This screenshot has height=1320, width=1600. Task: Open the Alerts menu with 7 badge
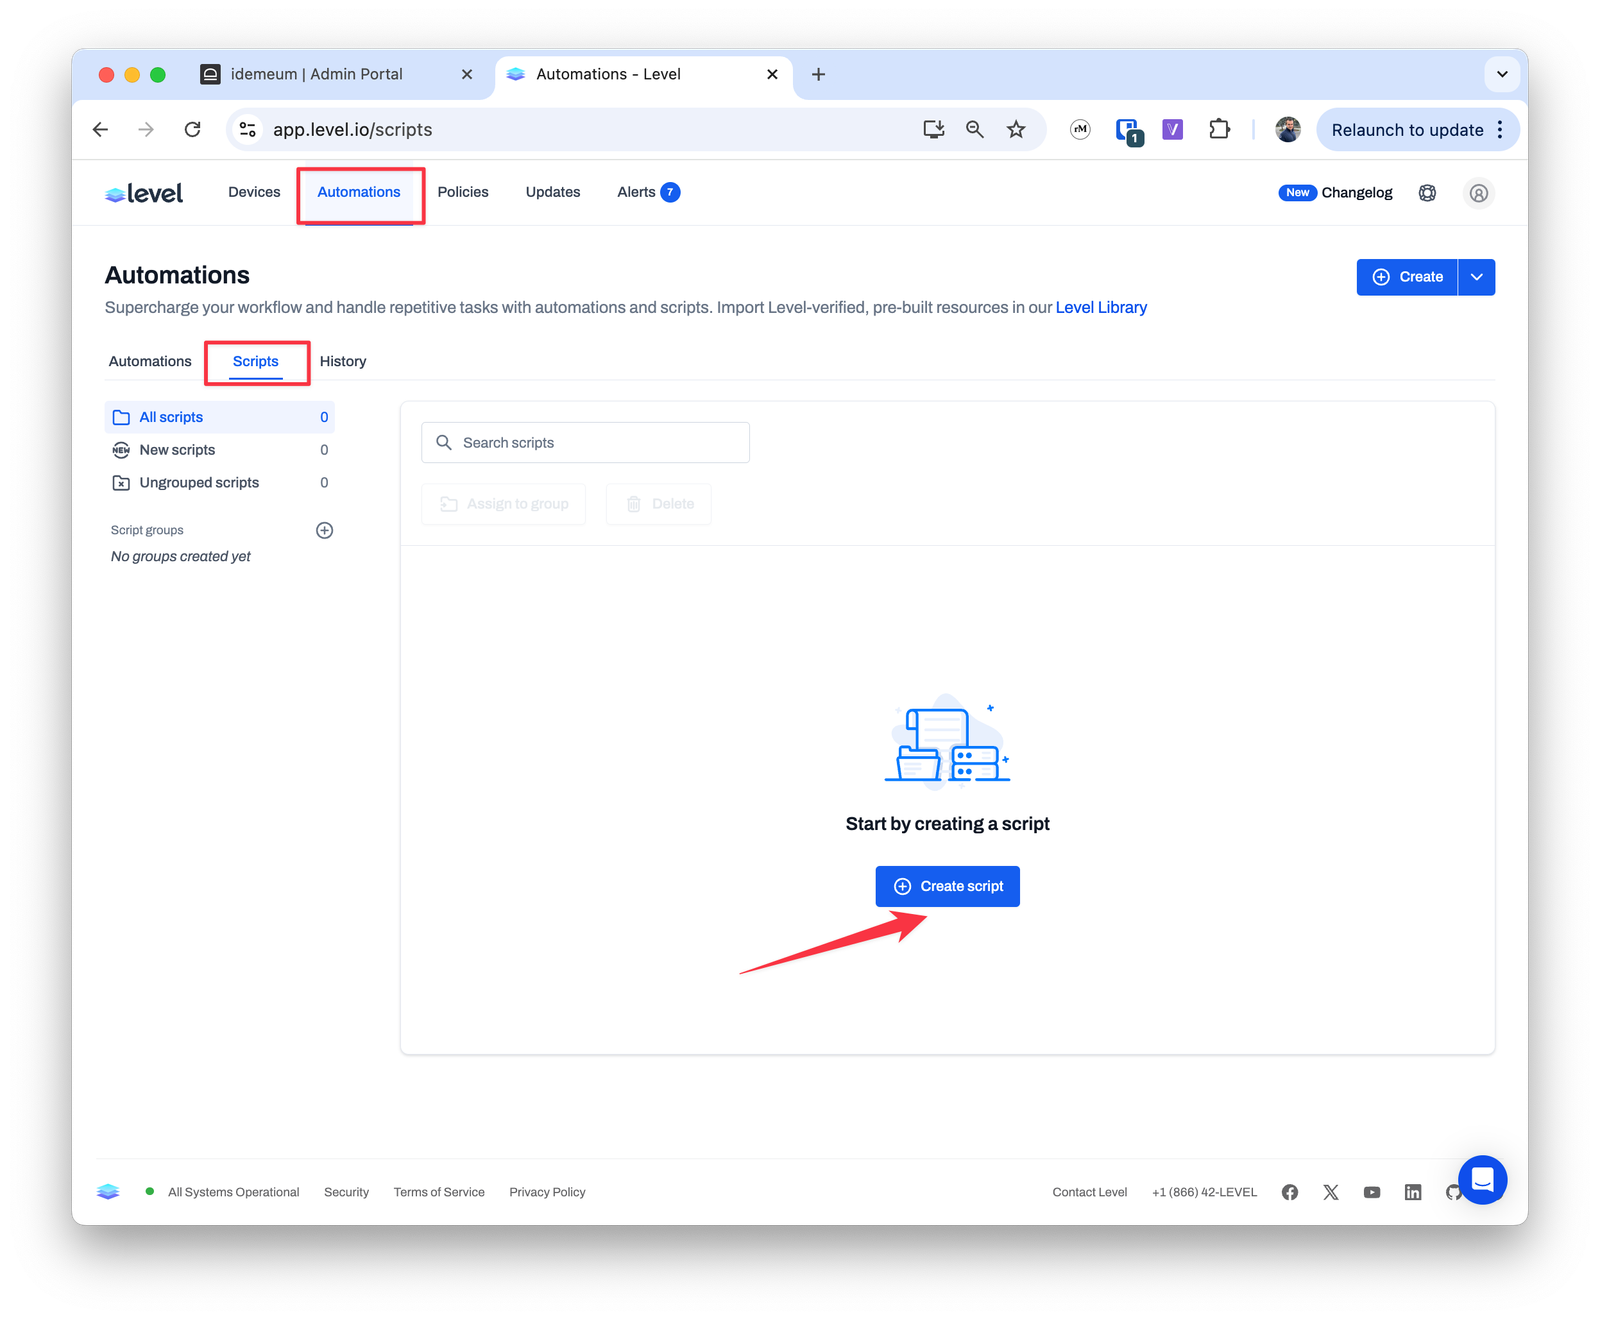click(x=648, y=192)
